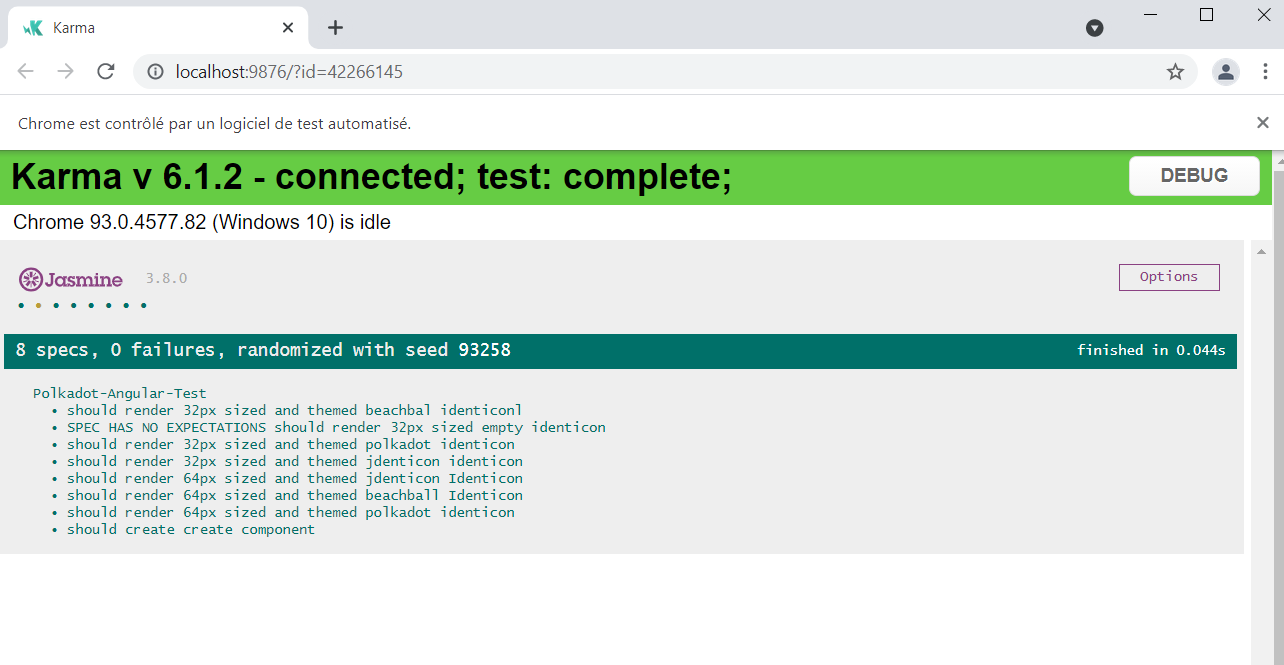Bookmark this page with the star icon
The image size is (1284, 665).
coord(1175,72)
